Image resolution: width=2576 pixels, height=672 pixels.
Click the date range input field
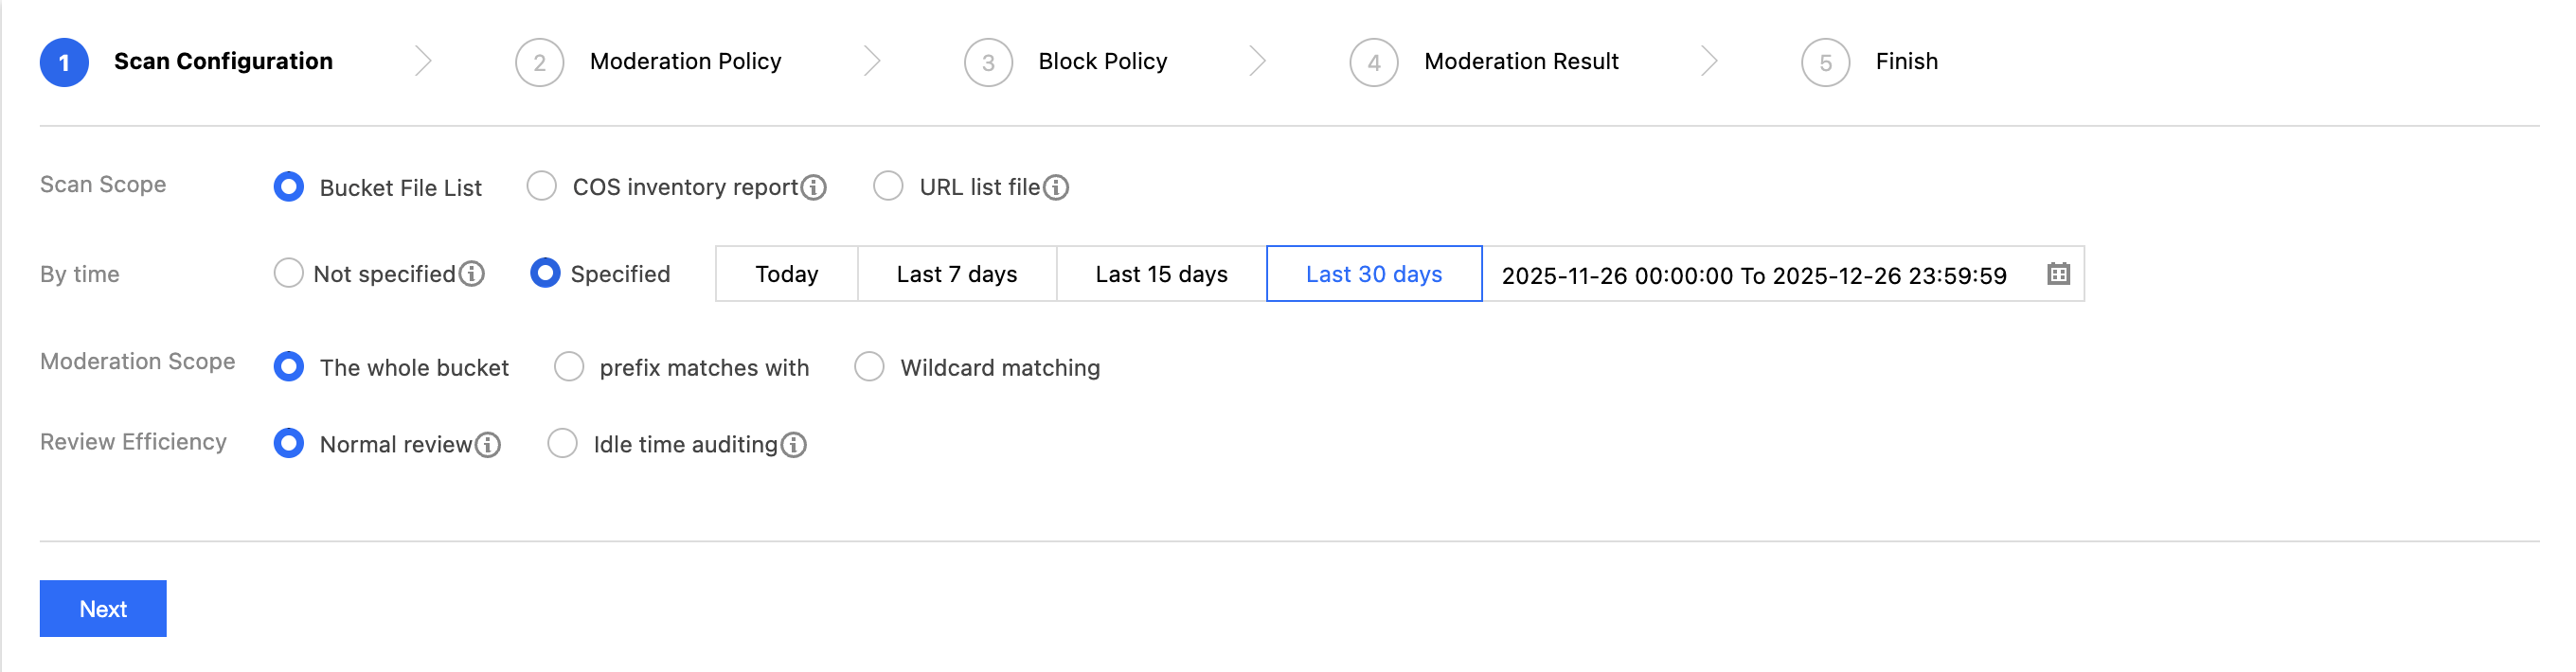[x=1753, y=275]
